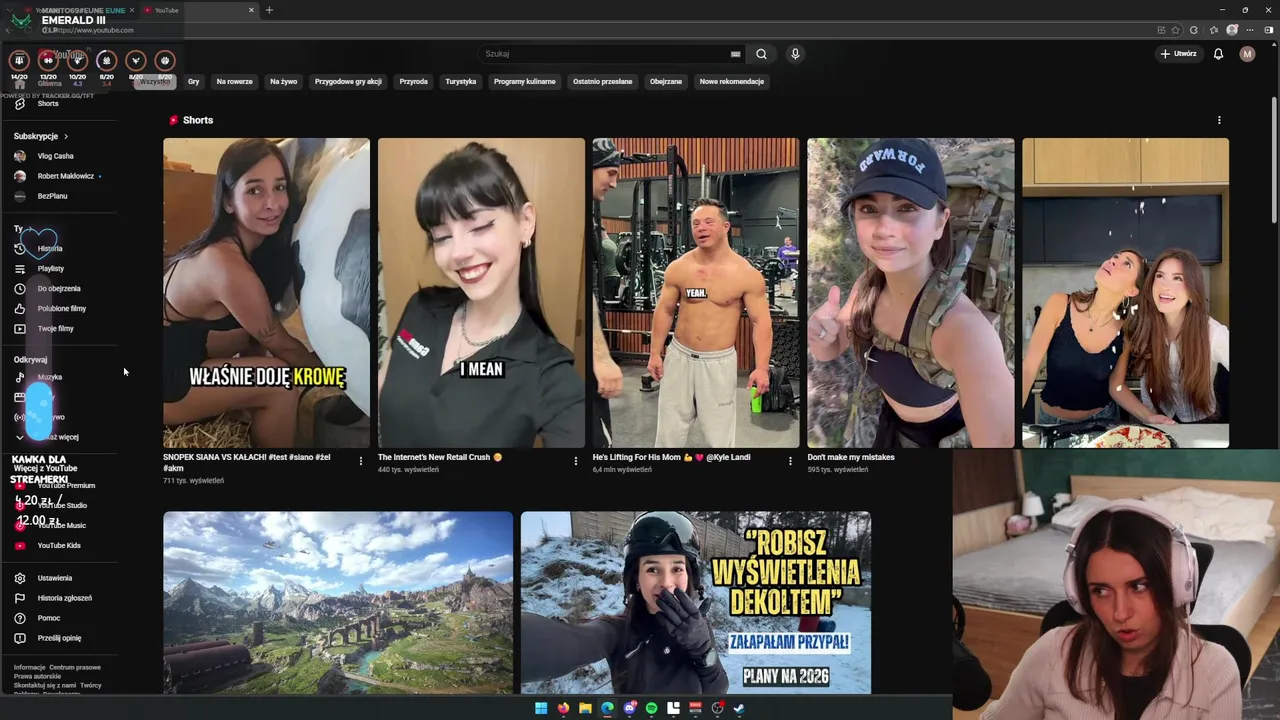The width and height of the screenshot is (1280, 720).
Task: Open the account avatar M menu
Action: (x=1247, y=54)
